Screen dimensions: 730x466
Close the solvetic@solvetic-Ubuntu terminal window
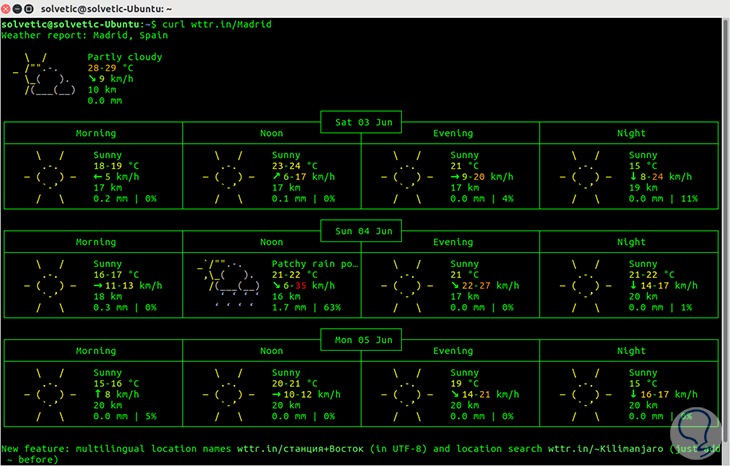click(6, 9)
